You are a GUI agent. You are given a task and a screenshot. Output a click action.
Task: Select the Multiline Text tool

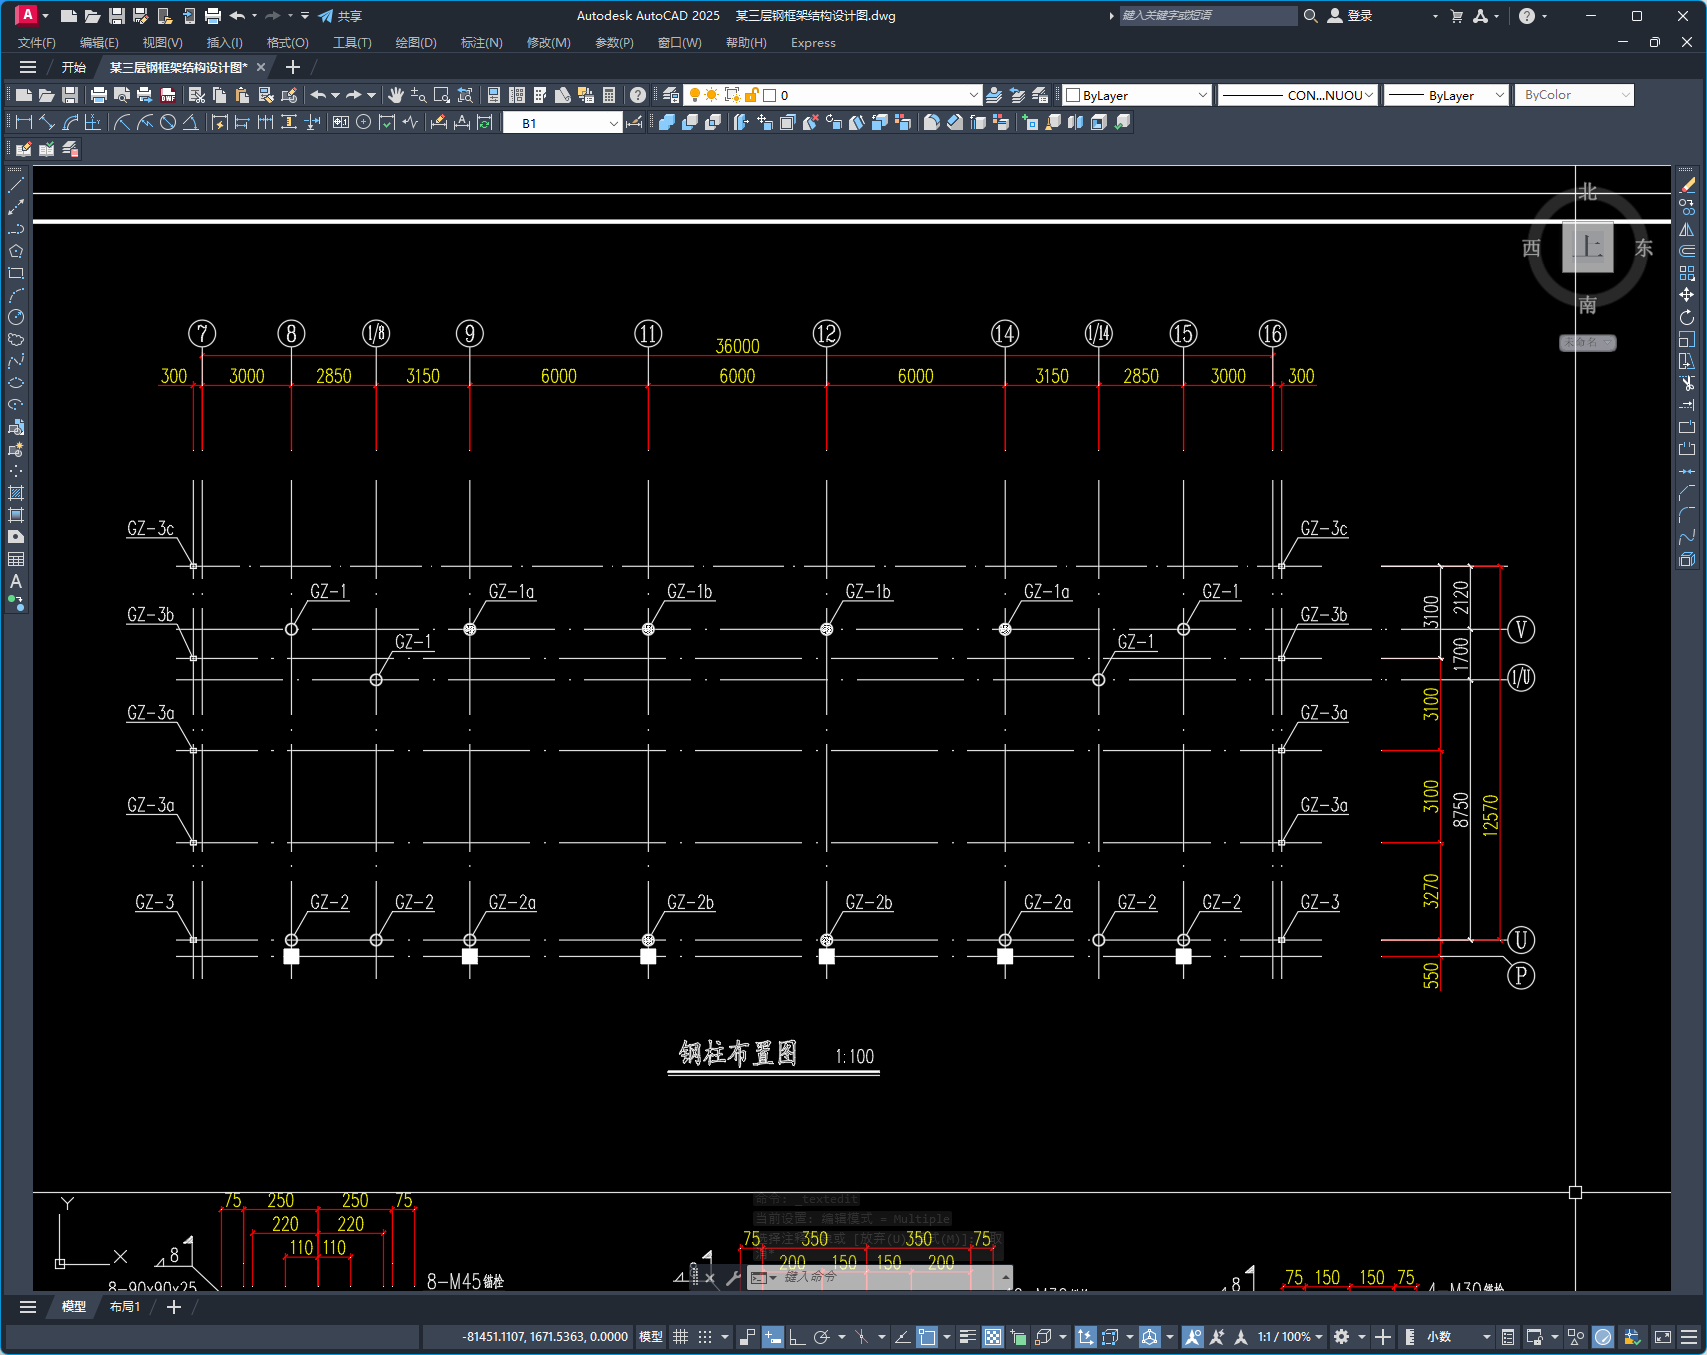(16, 581)
